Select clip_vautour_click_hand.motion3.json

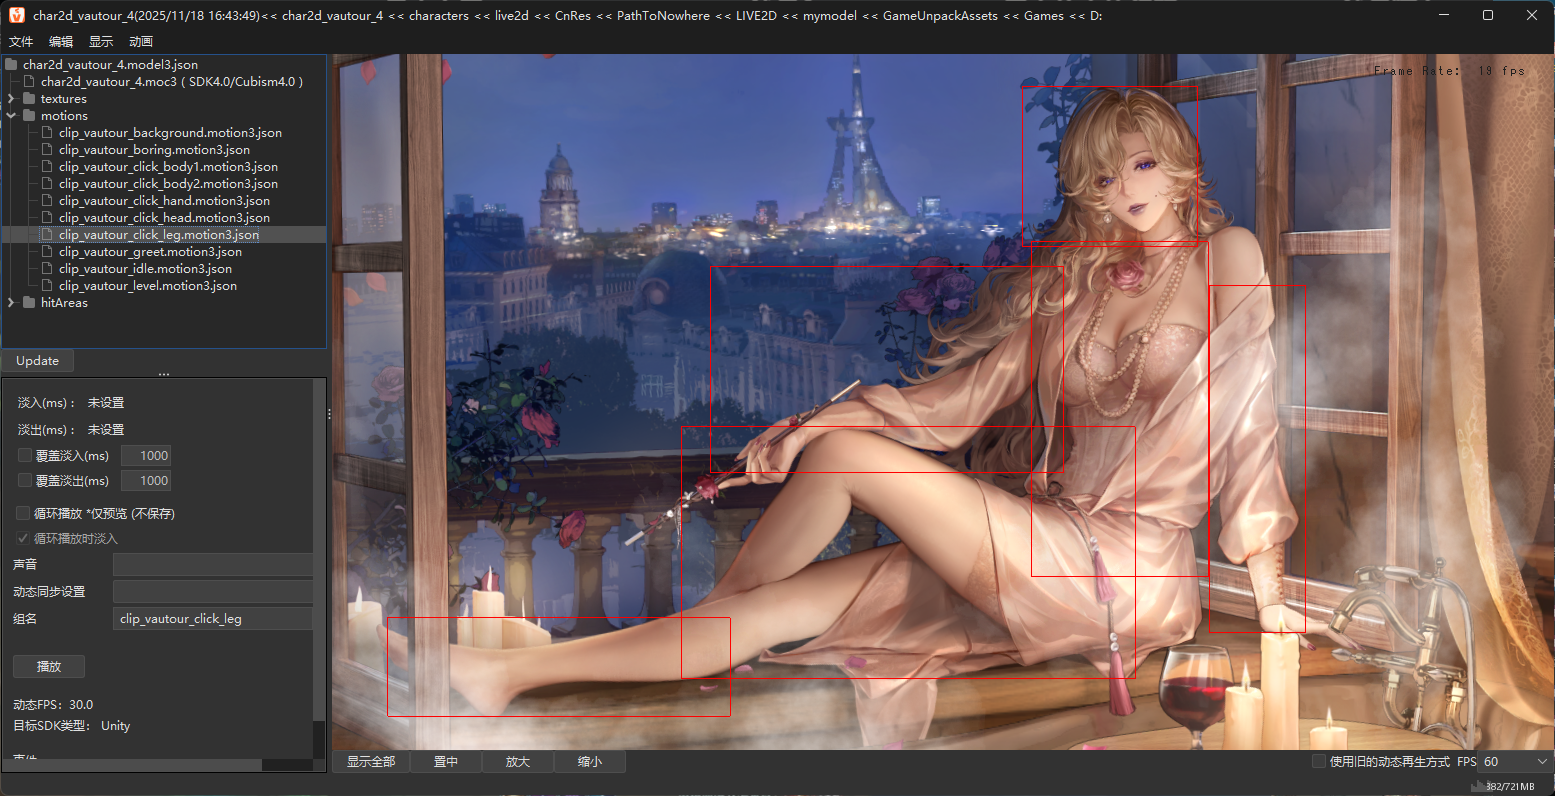tap(164, 201)
